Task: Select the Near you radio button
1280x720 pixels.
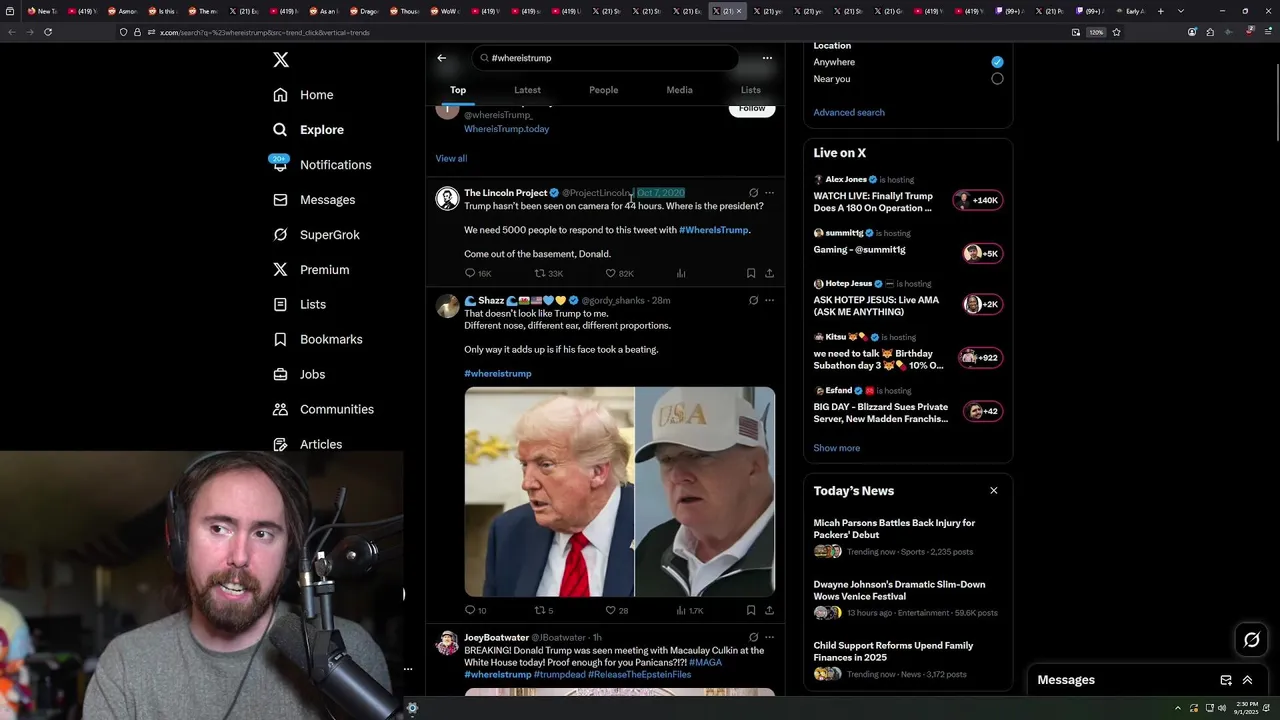Action: coord(997,79)
